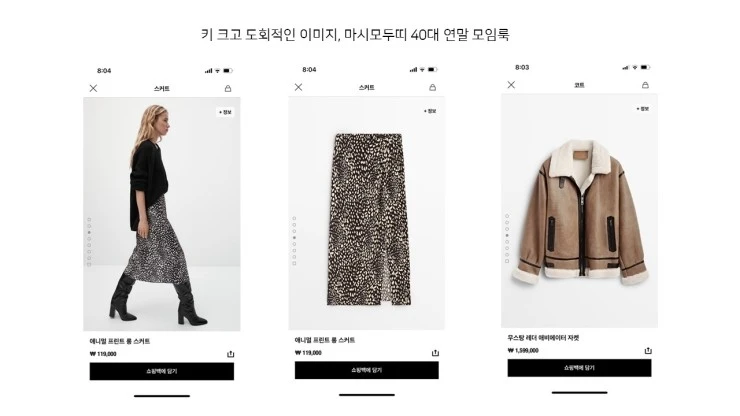Add ₩1,599,000 aviator jacket to shopping bag
The image size is (740, 416).
[580, 368]
